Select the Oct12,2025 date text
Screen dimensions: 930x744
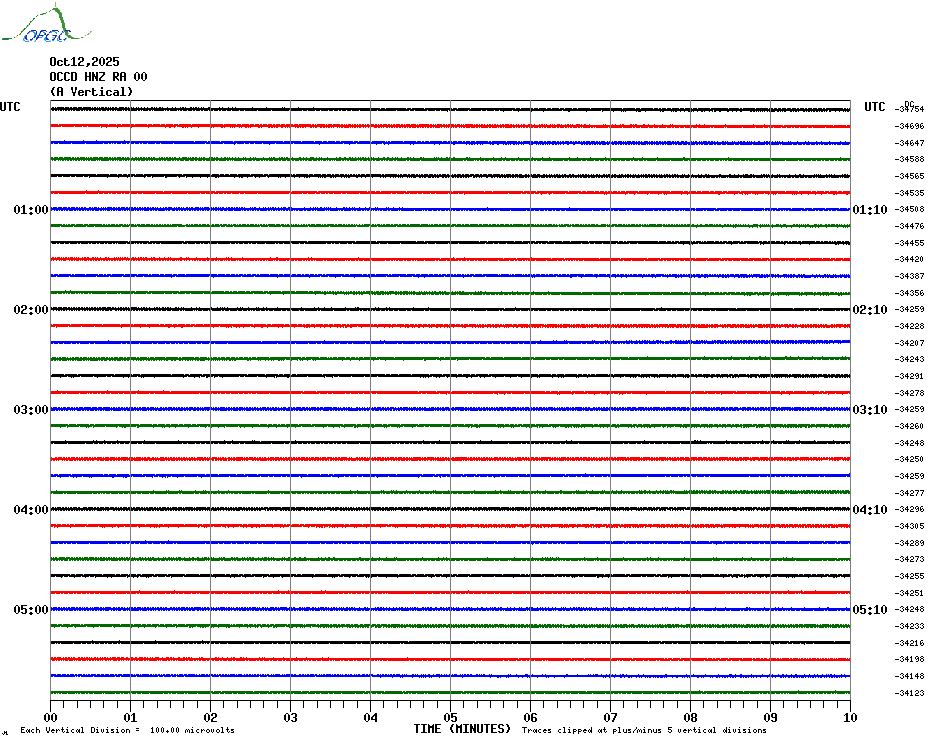[x=84, y=62]
